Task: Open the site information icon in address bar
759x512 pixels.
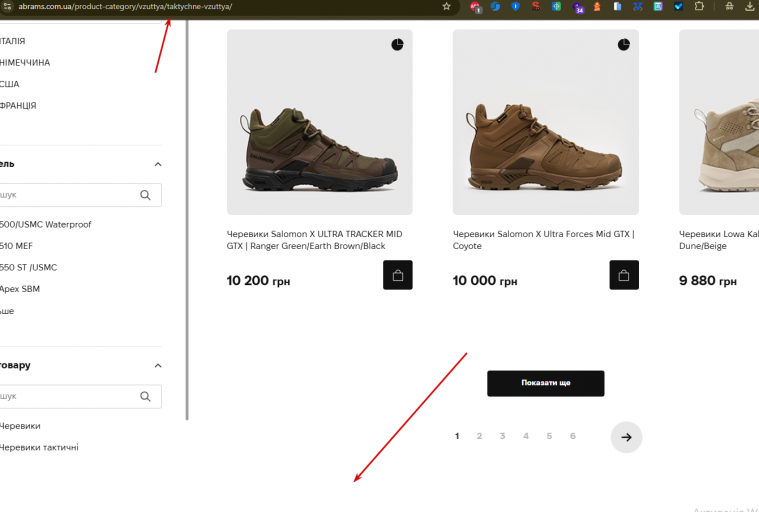Action: click(x=7, y=6)
